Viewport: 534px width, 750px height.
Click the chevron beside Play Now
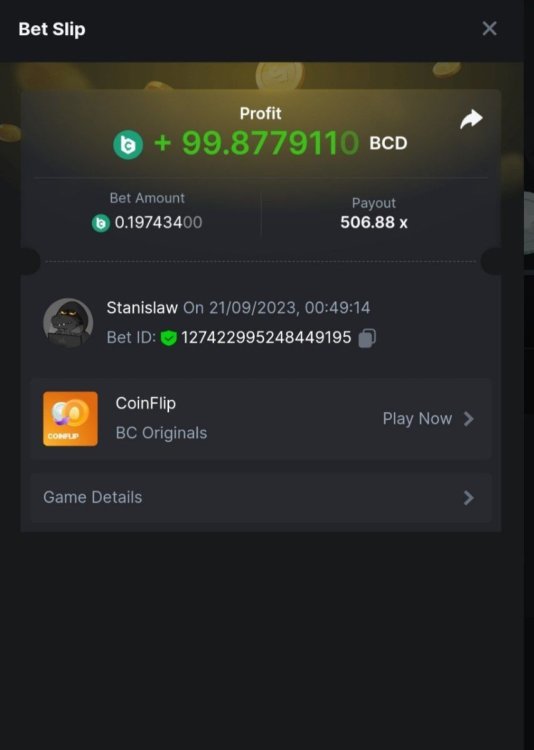tap(469, 419)
